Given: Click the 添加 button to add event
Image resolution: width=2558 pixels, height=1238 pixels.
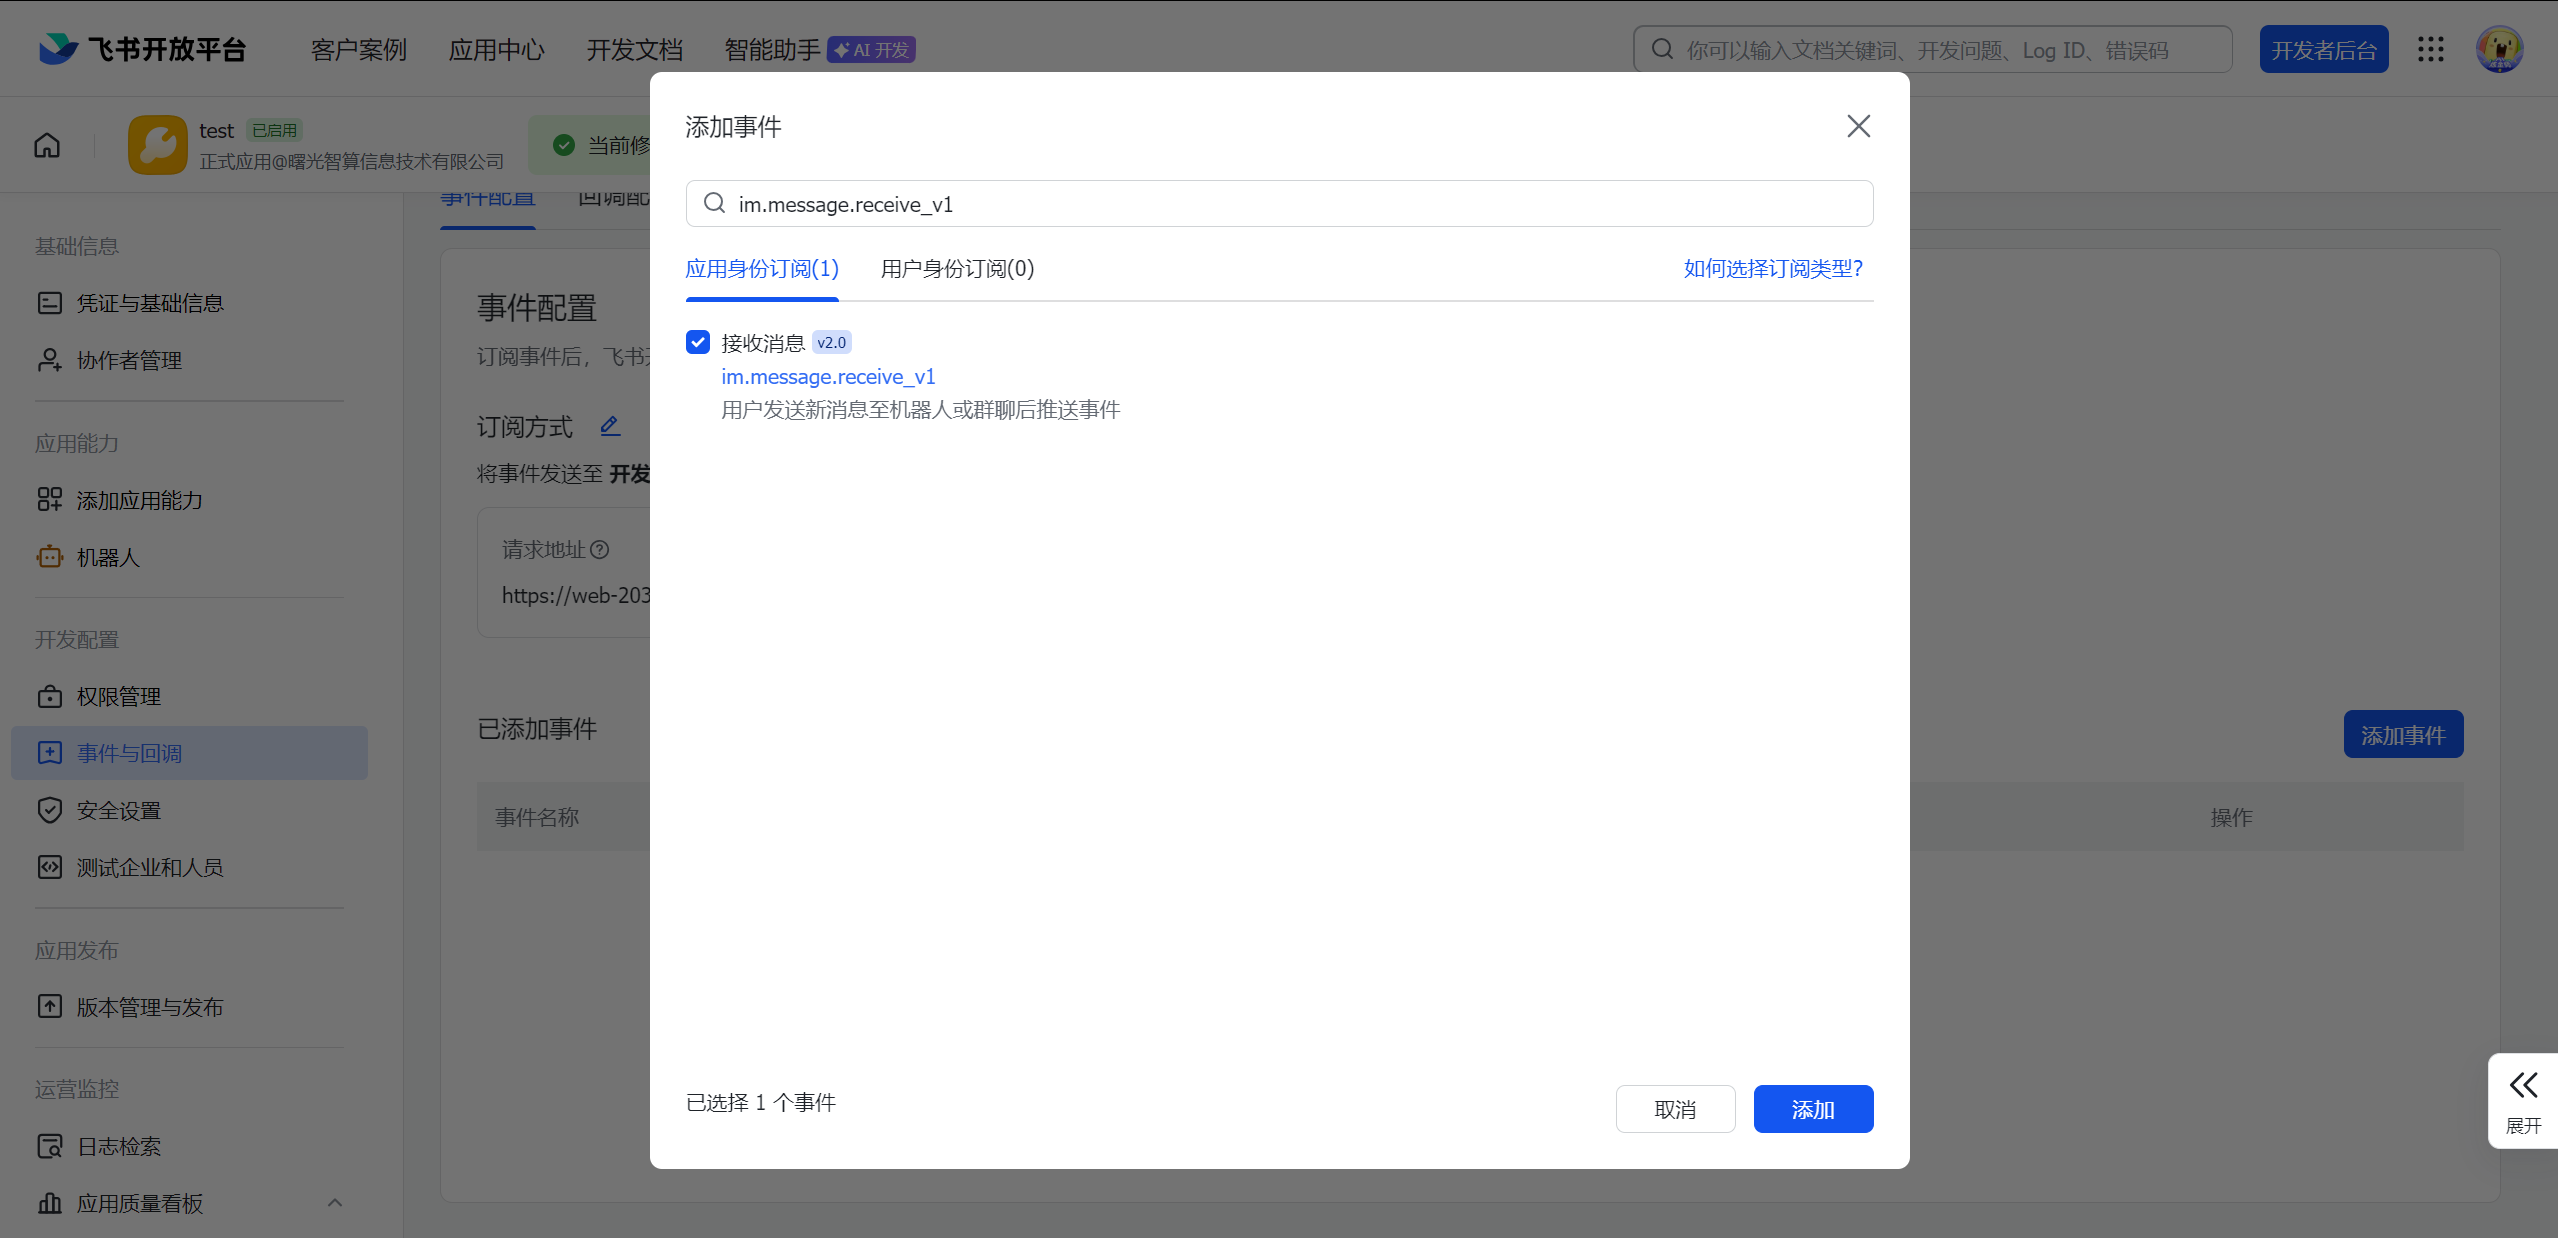Looking at the screenshot, I should [1812, 1109].
